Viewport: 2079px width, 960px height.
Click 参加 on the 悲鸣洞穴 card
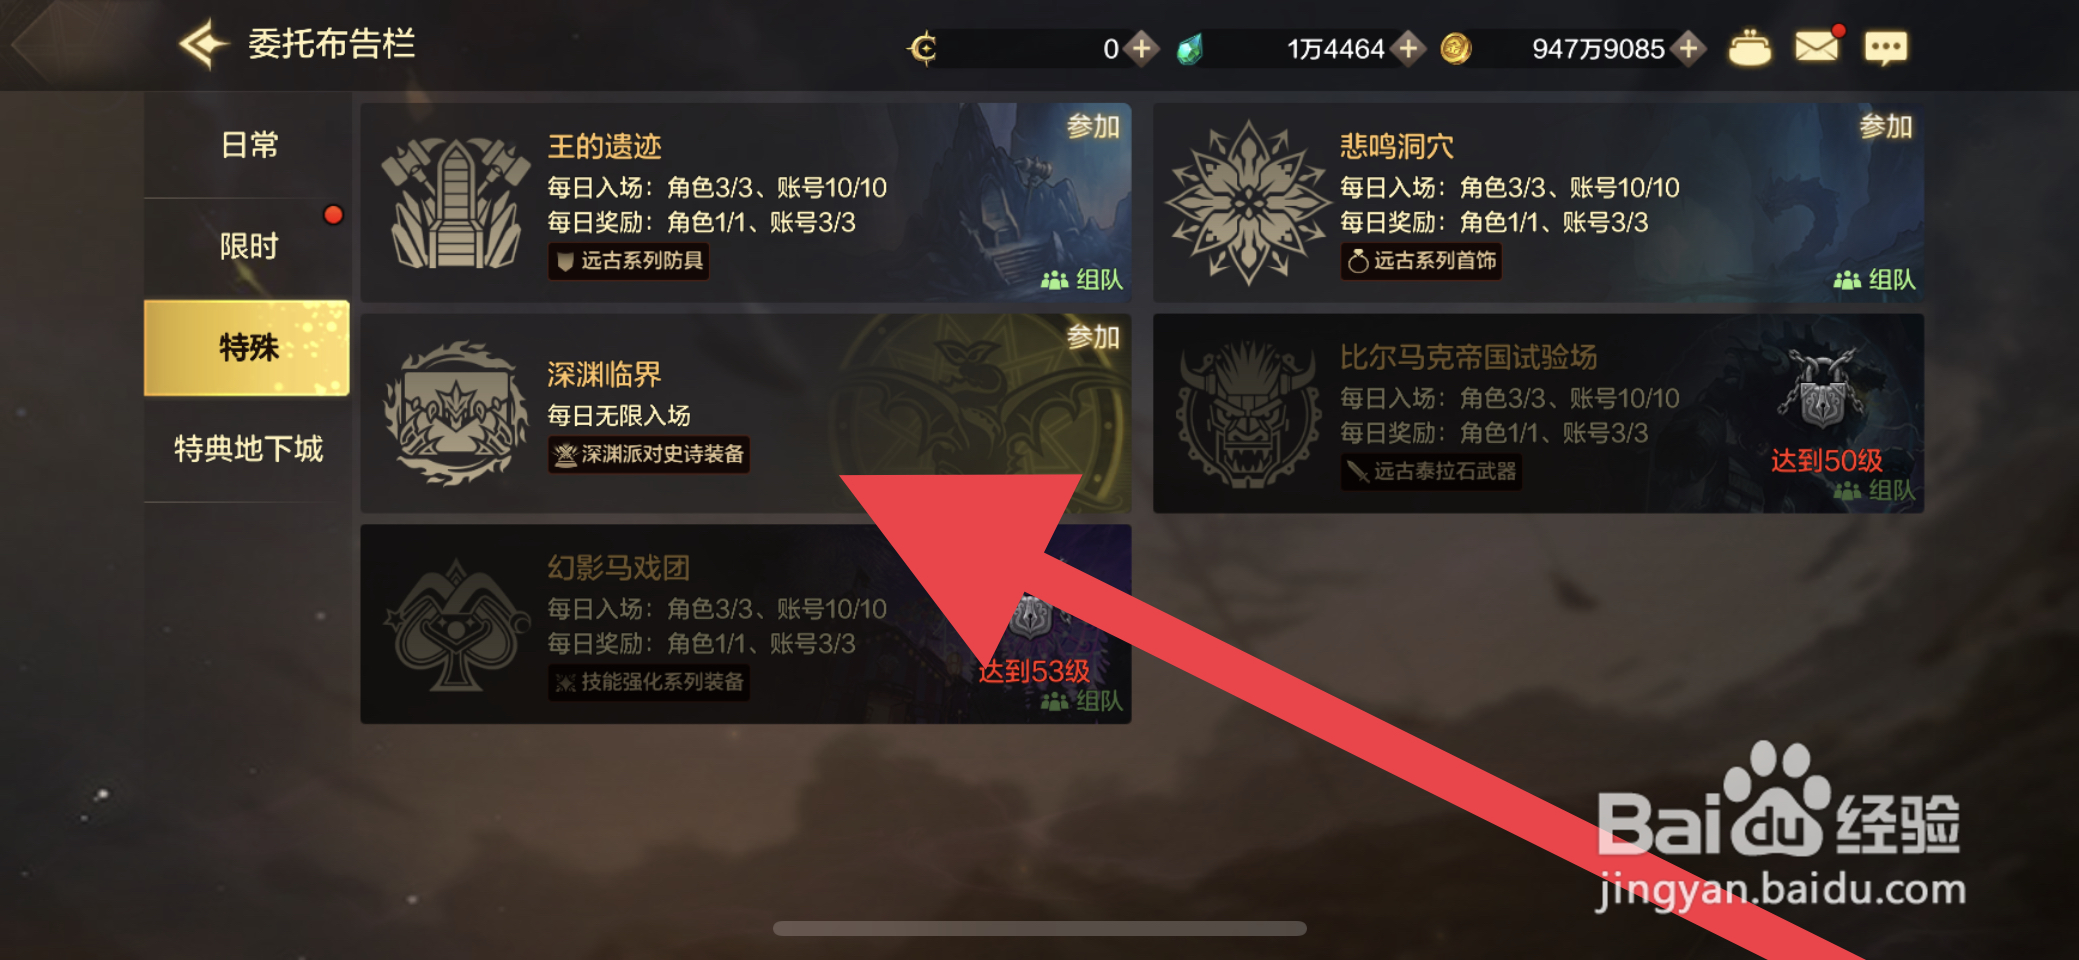[1885, 127]
